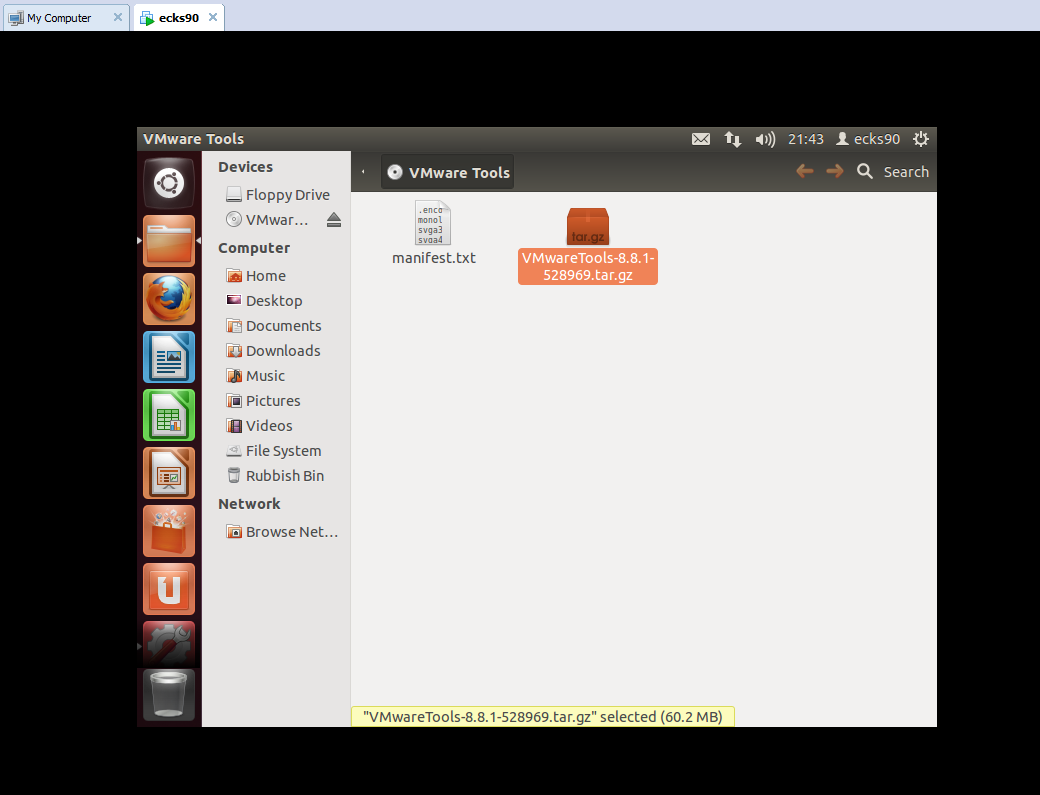The image size is (1040, 795).
Task: Open Ubuntu Software Centre launcher
Action: pyautogui.click(x=169, y=531)
